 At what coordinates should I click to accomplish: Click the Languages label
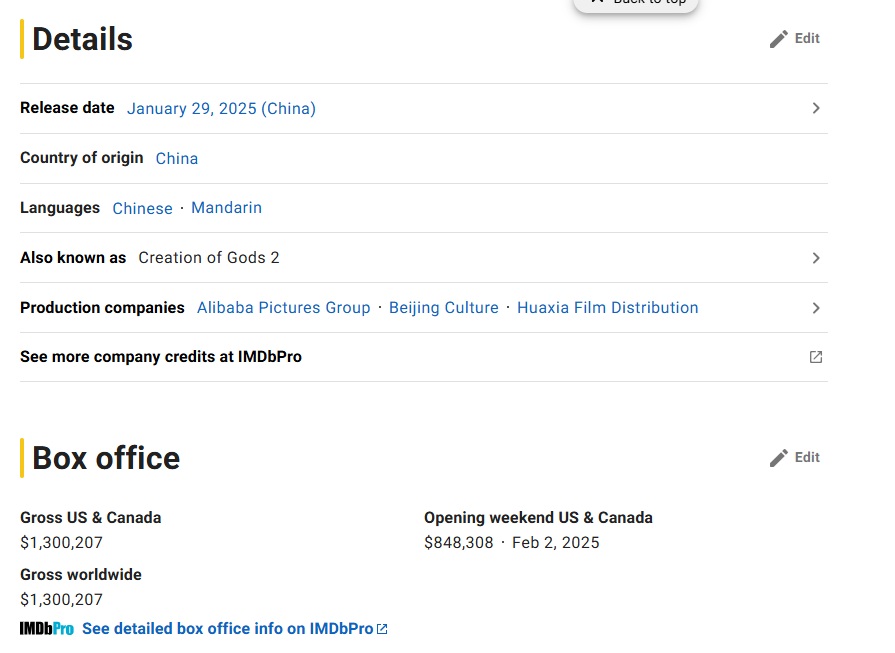[60, 208]
